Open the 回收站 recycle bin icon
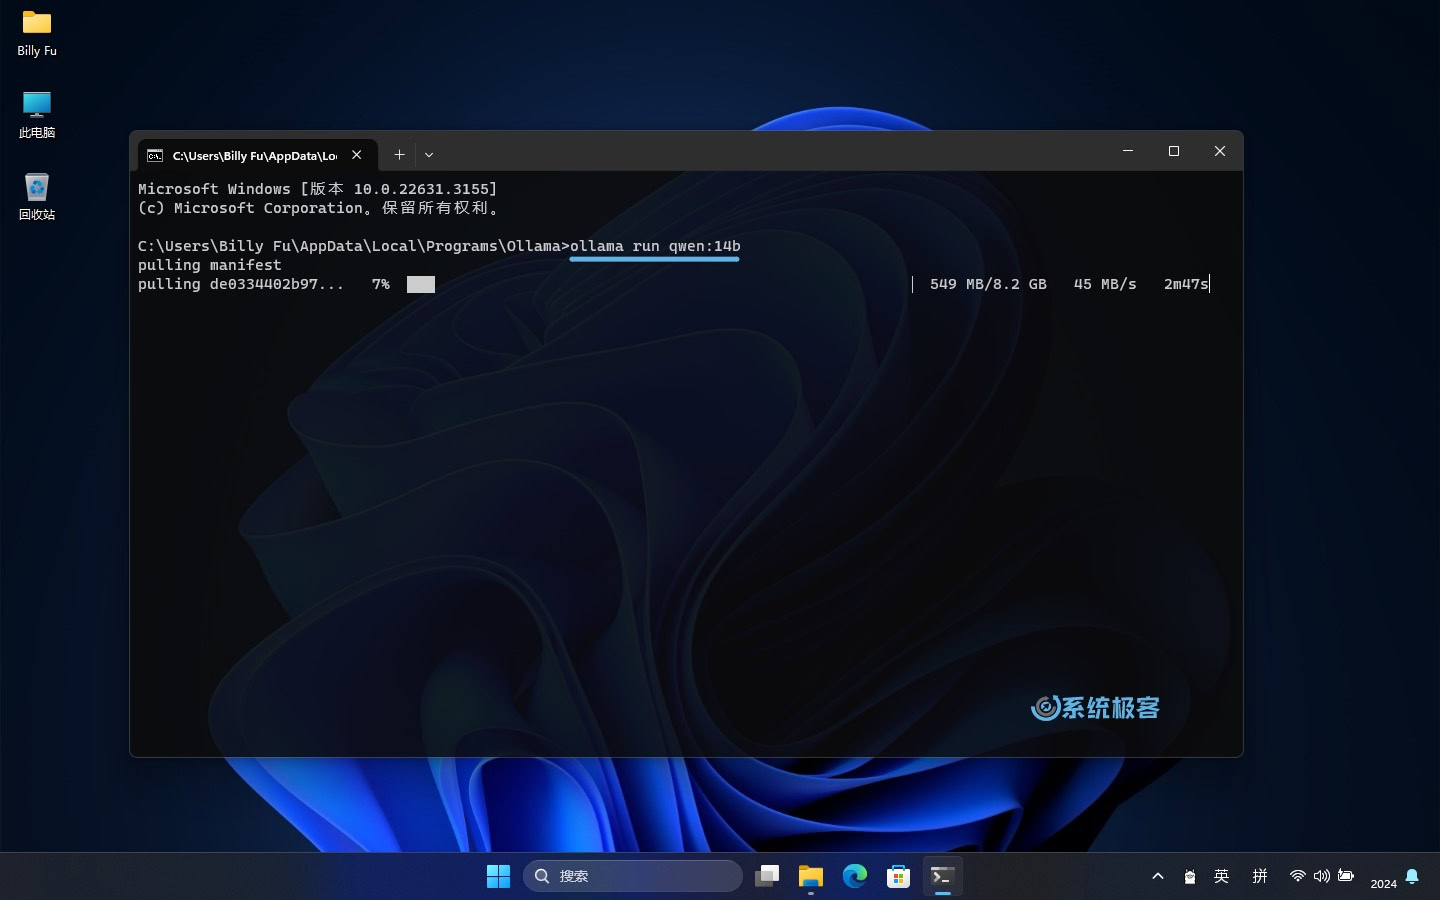 (37, 196)
